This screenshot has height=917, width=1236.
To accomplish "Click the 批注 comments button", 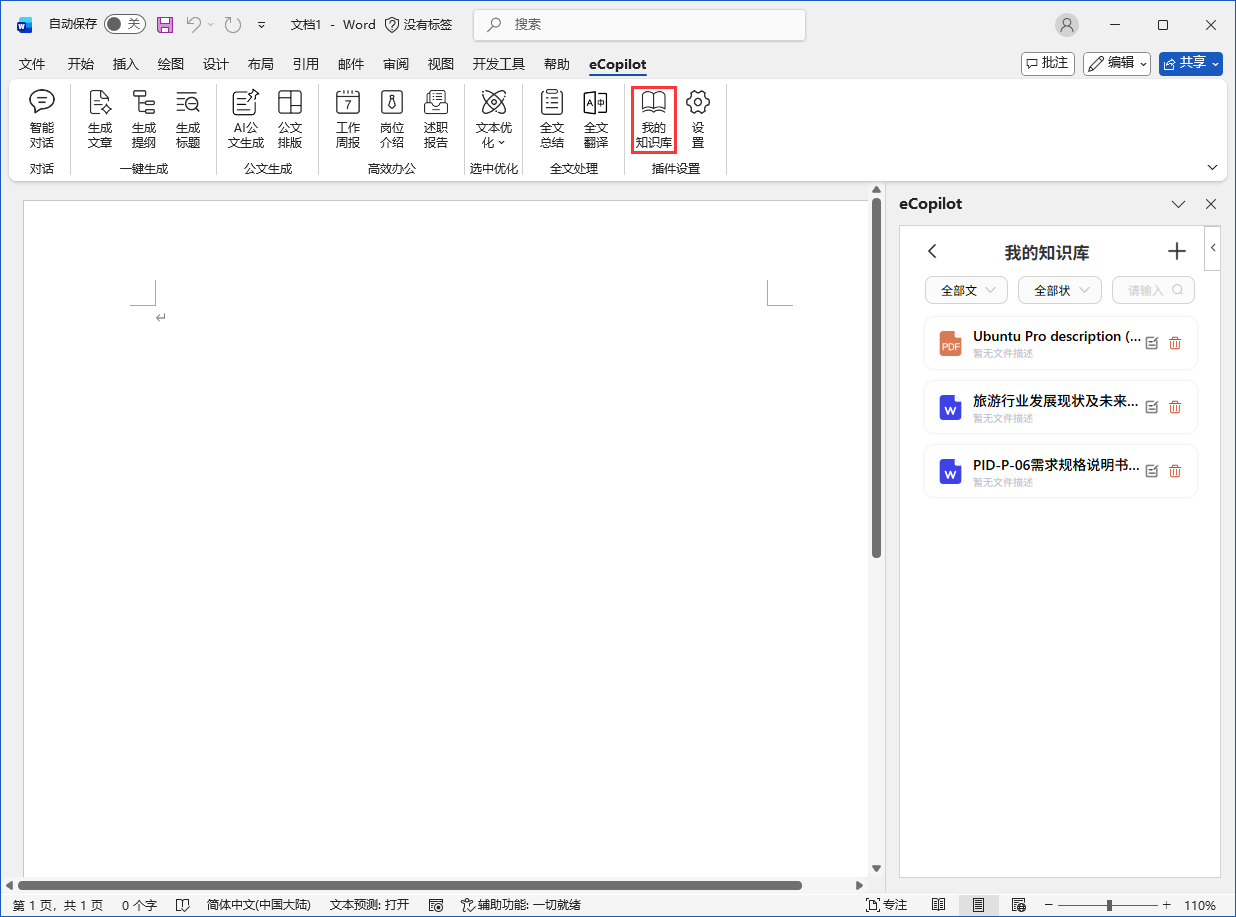I will (1047, 63).
